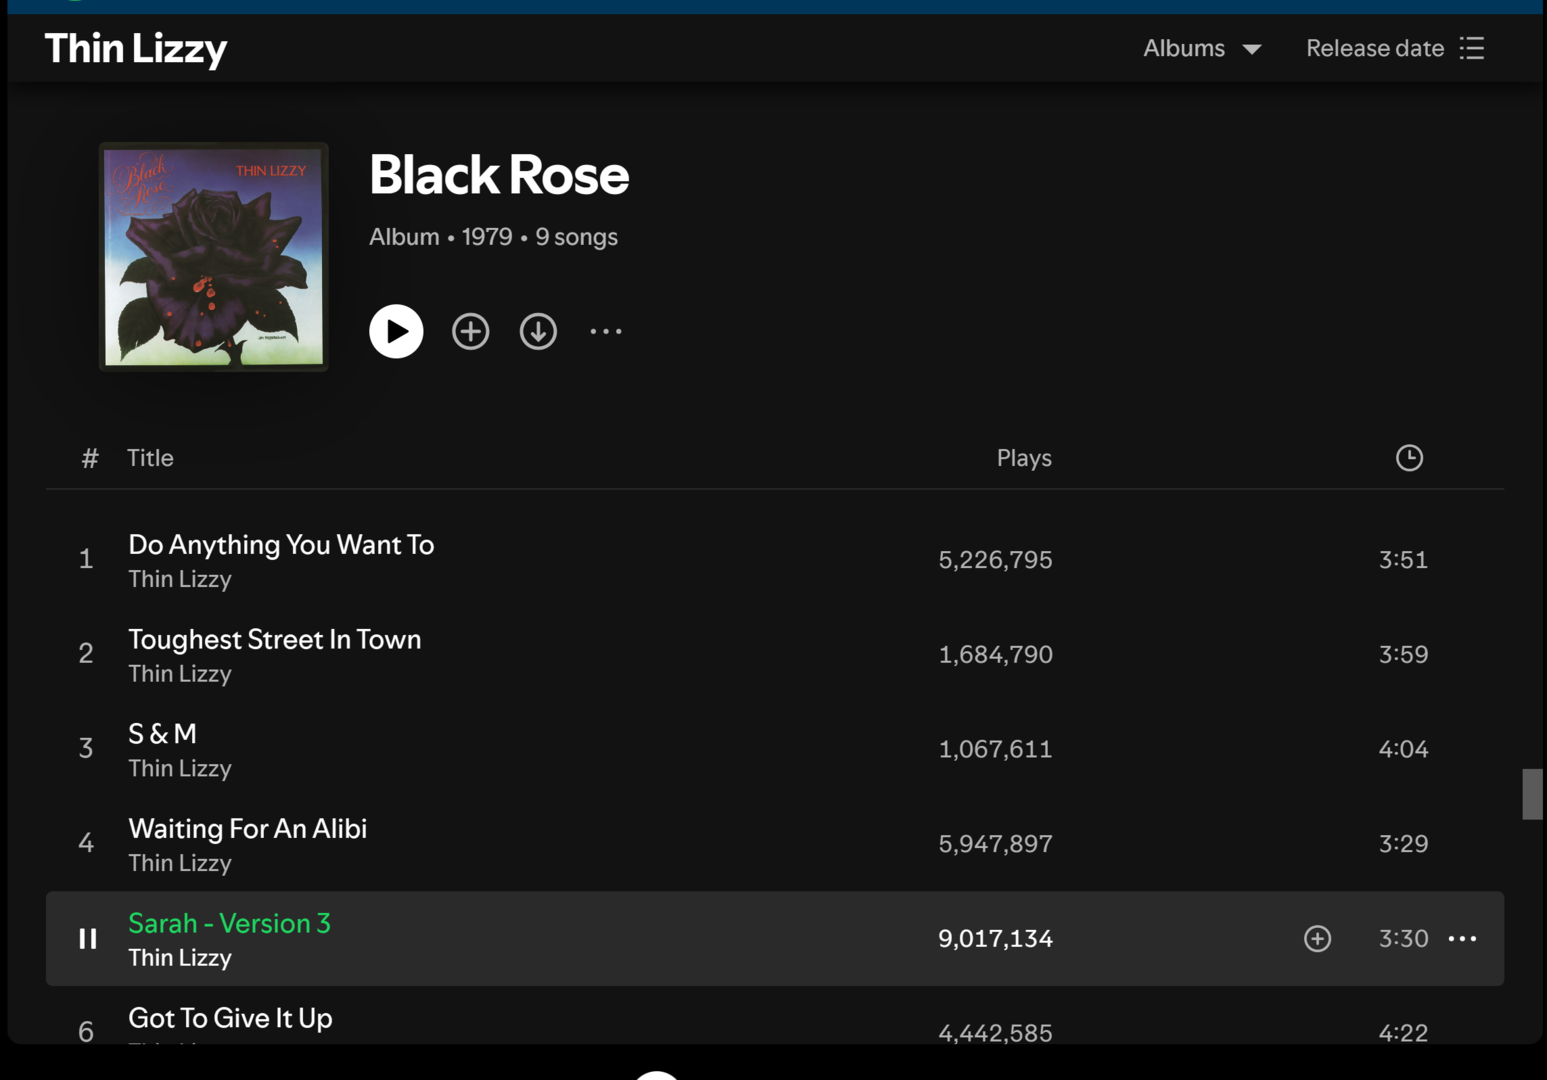The width and height of the screenshot is (1547, 1080).
Task: Pause the playing Sarah - Version 3 track
Action: pyautogui.click(x=88, y=938)
